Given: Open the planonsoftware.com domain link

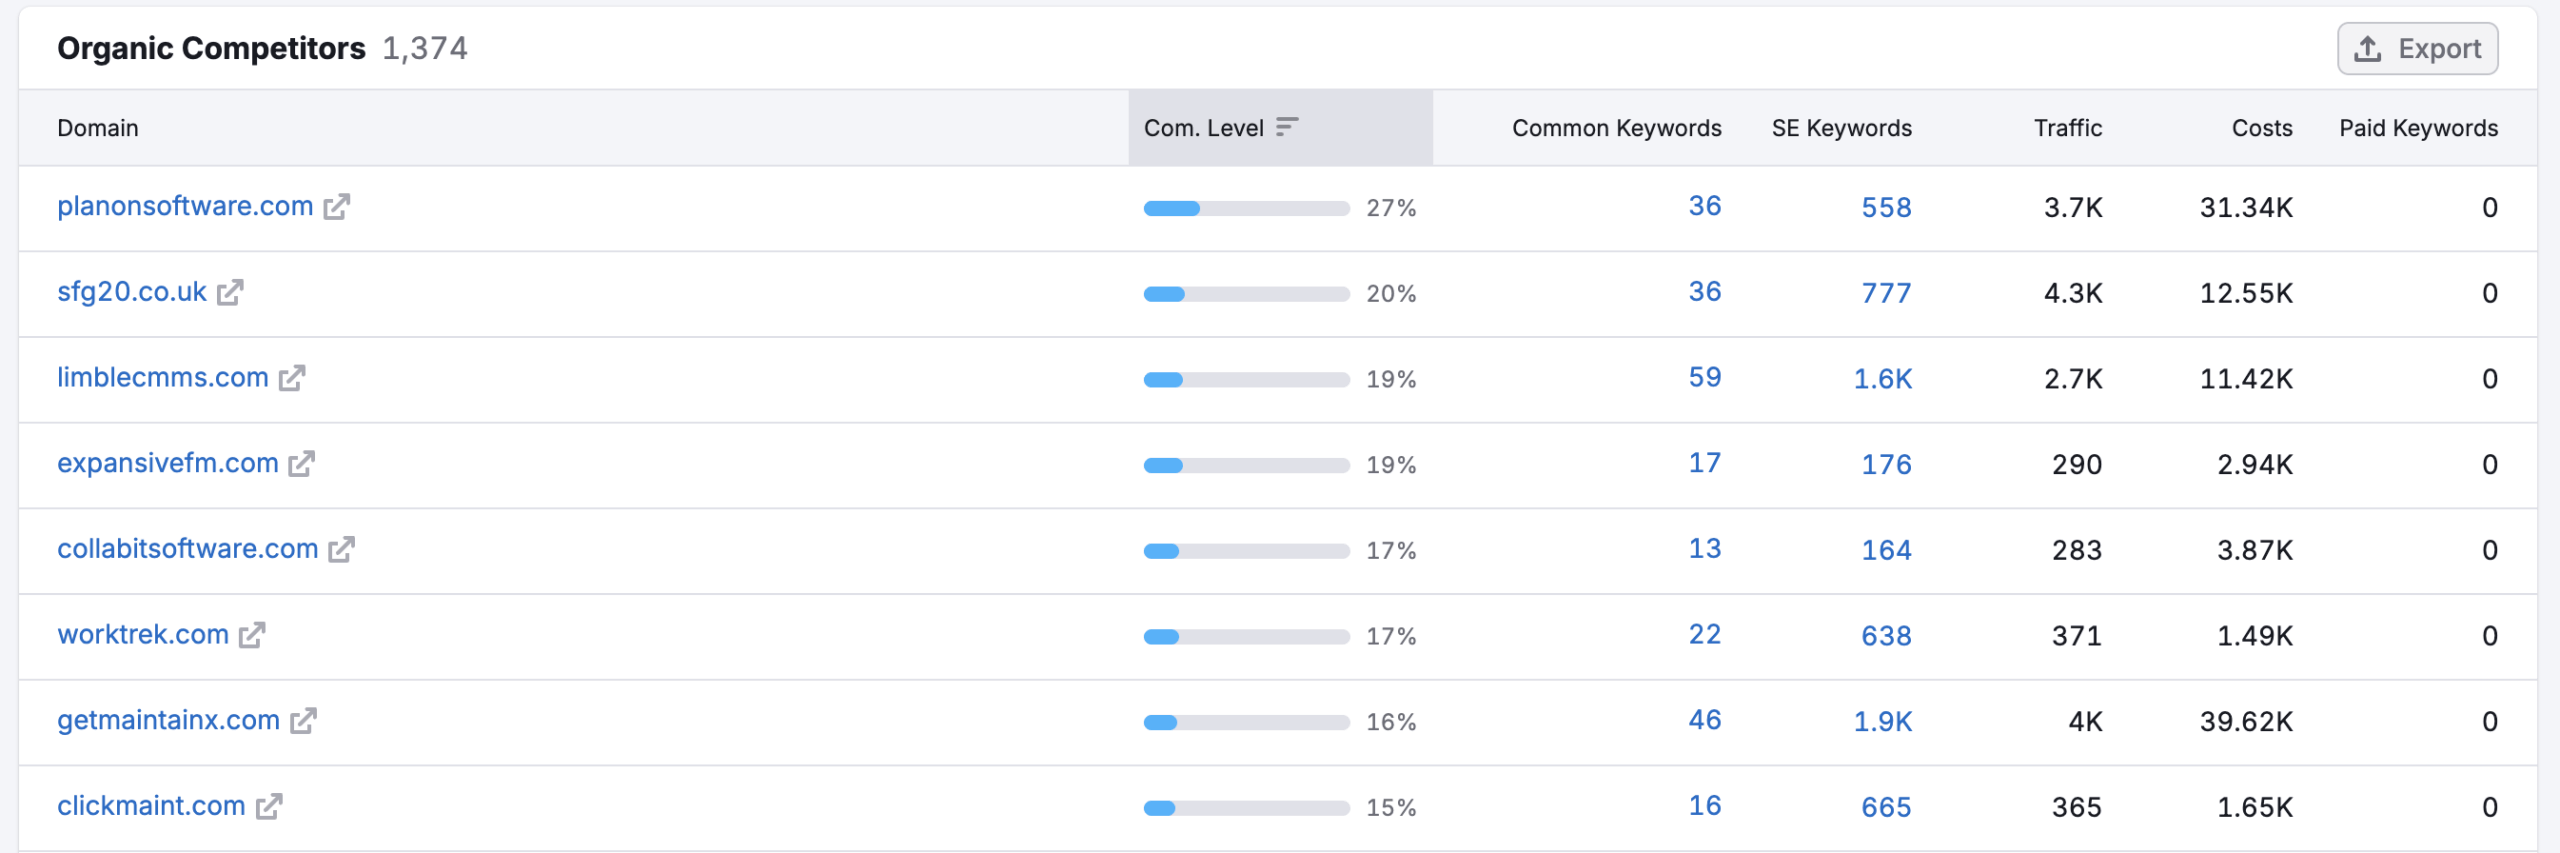Looking at the screenshot, I should point(185,206).
